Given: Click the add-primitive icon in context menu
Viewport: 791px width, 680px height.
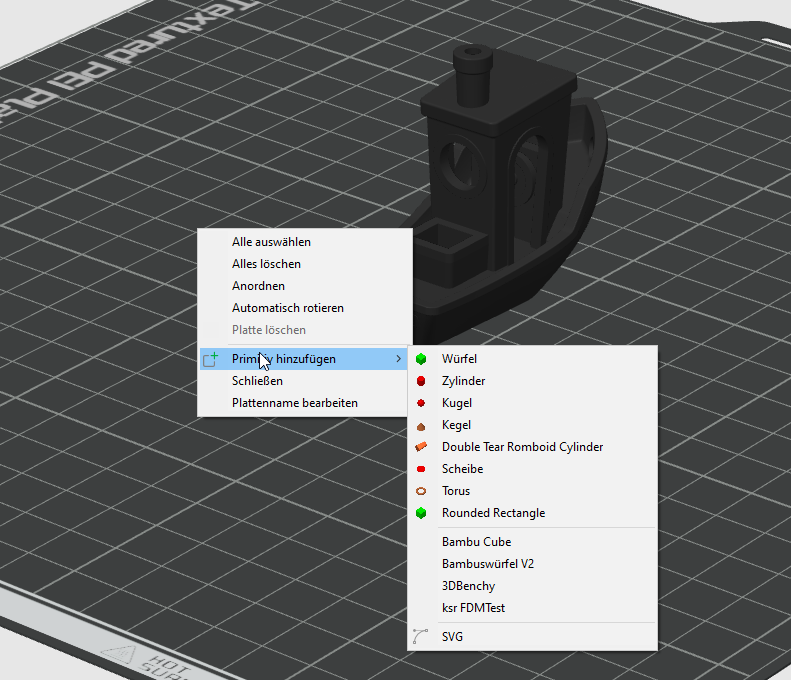Looking at the screenshot, I should coord(210,359).
